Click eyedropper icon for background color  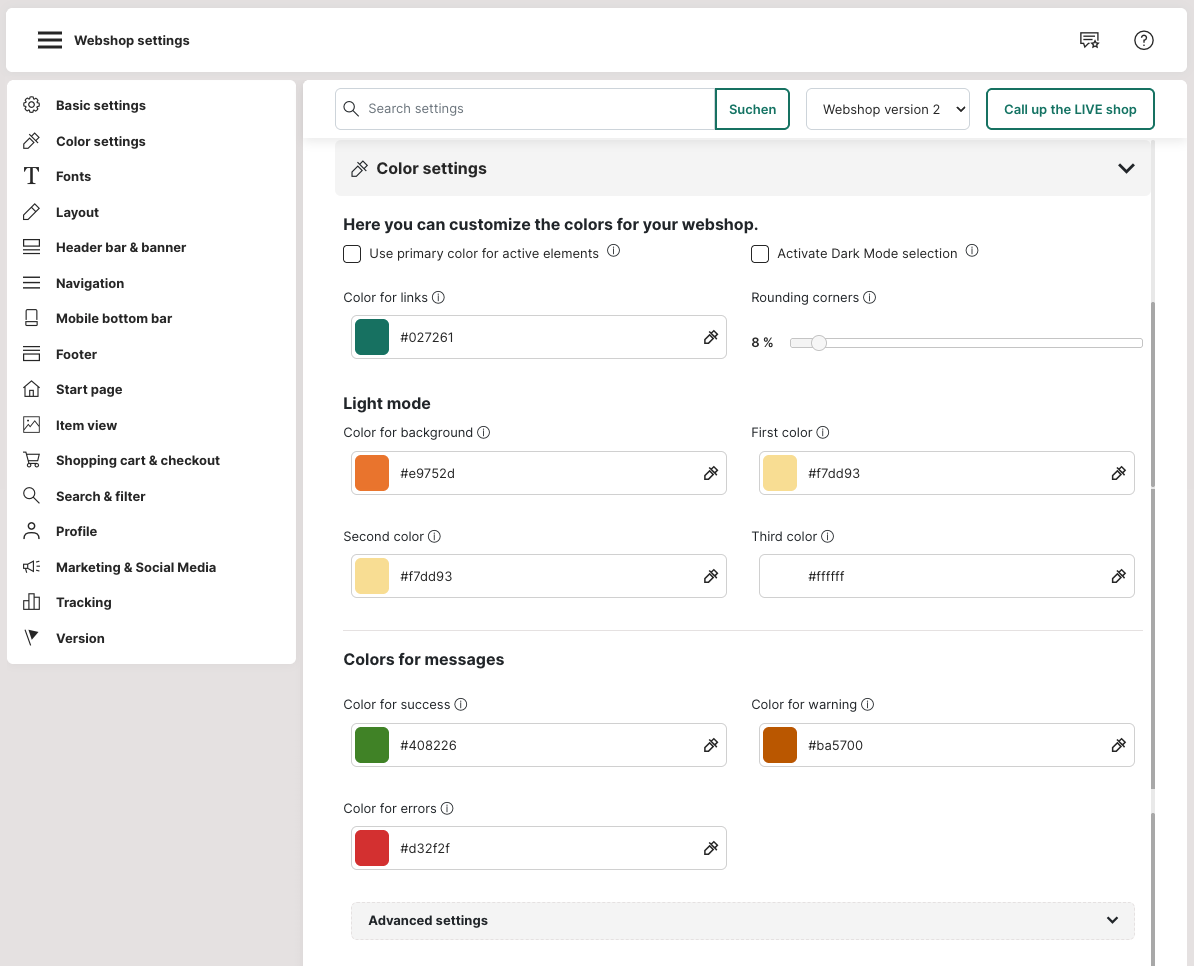click(x=711, y=473)
